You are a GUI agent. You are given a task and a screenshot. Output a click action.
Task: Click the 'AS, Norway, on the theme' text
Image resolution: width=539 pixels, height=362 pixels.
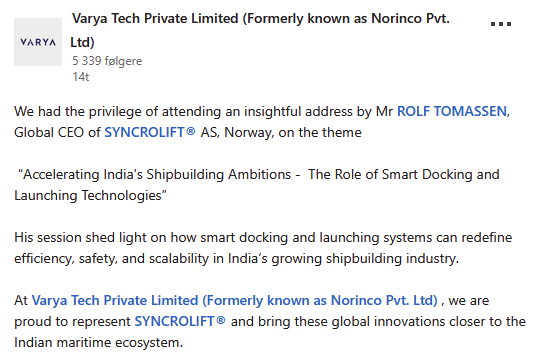point(281,133)
